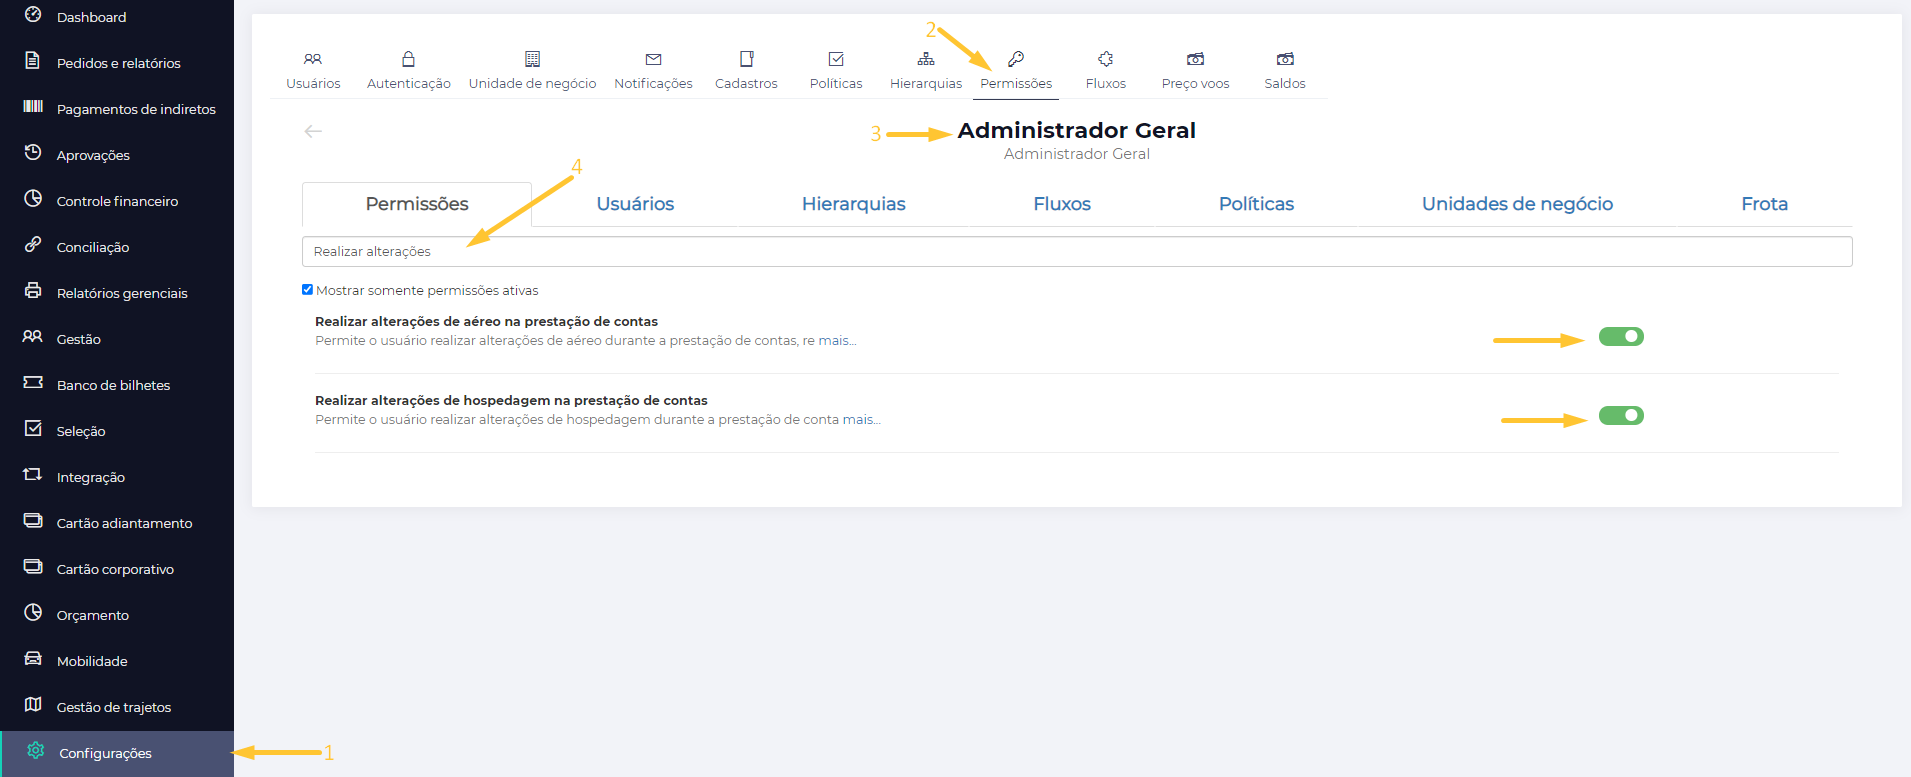Disable hospedagem alterations permission toggle
The height and width of the screenshot is (777, 1911).
[1620, 416]
